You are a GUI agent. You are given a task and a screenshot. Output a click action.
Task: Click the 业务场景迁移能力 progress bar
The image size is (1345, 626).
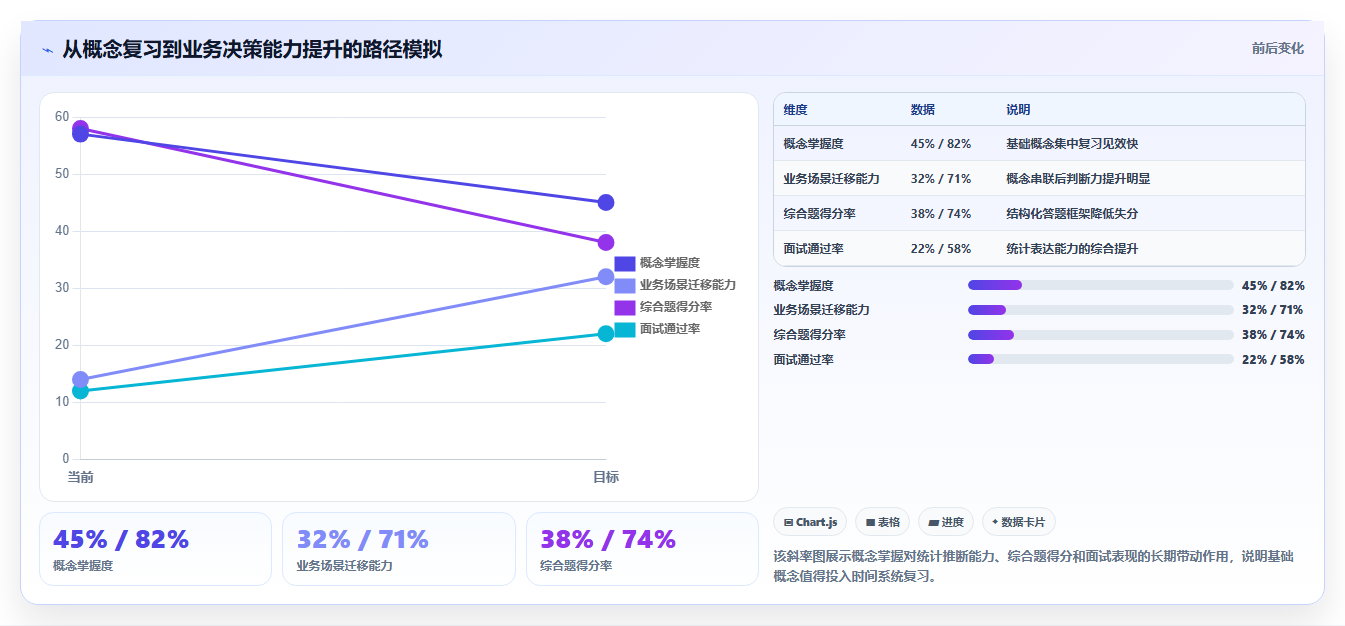[1100, 310]
